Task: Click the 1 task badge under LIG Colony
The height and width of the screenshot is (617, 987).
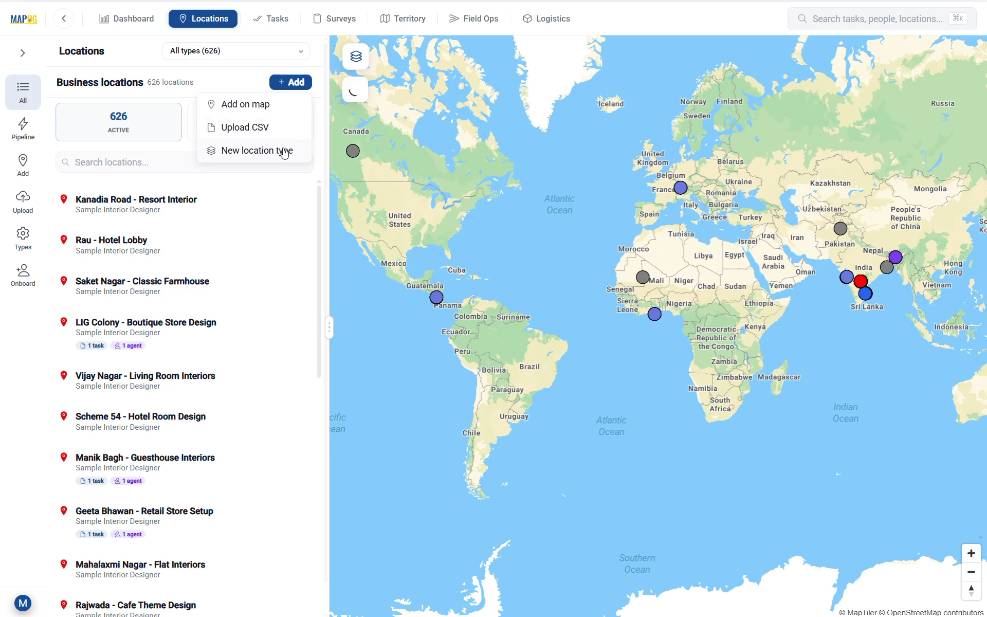Action: click(92, 346)
